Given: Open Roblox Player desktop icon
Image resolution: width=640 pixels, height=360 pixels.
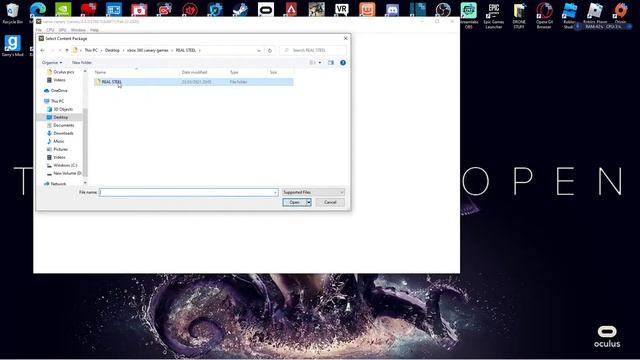Looking at the screenshot, I should [x=595, y=13].
